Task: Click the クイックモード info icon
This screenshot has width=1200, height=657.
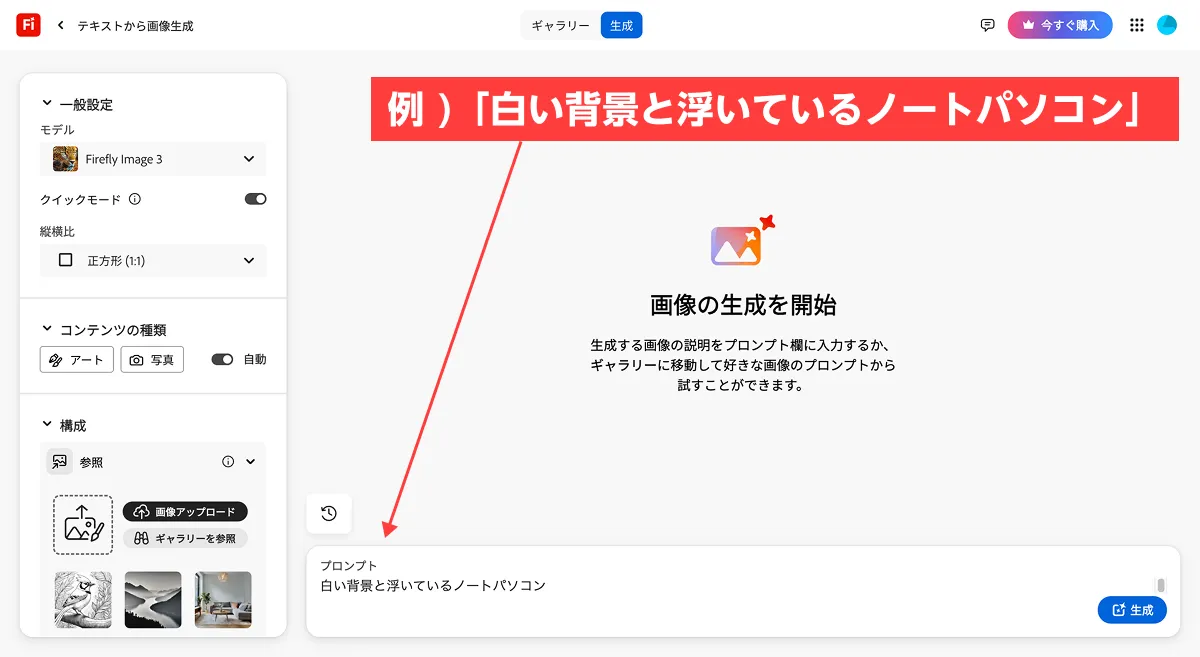Action: [135, 199]
